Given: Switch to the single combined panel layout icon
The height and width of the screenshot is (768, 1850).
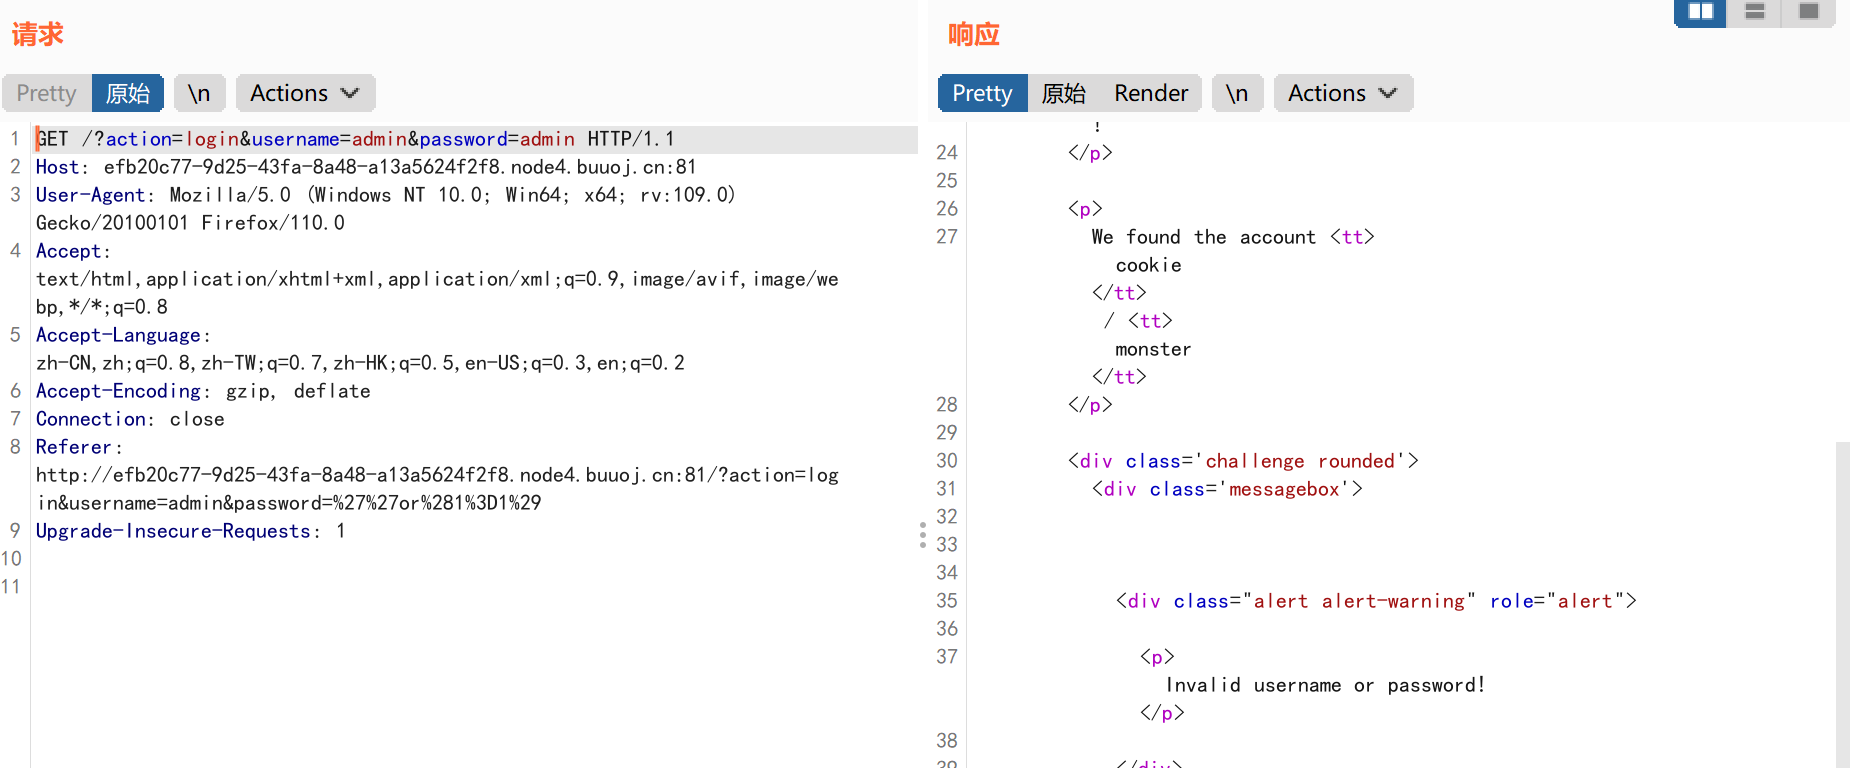Looking at the screenshot, I should [1808, 12].
